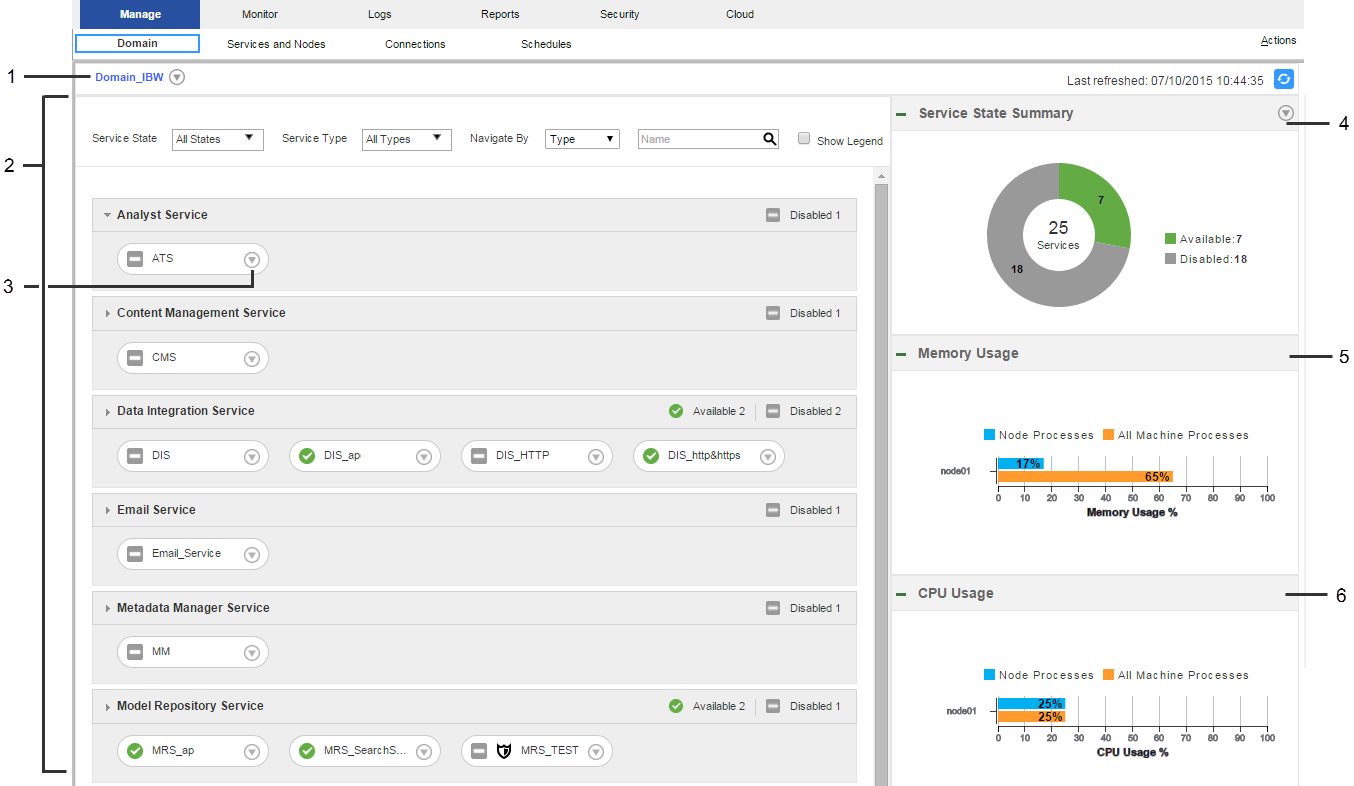Open the Service Type dropdown

pyautogui.click(x=407, y=139)
